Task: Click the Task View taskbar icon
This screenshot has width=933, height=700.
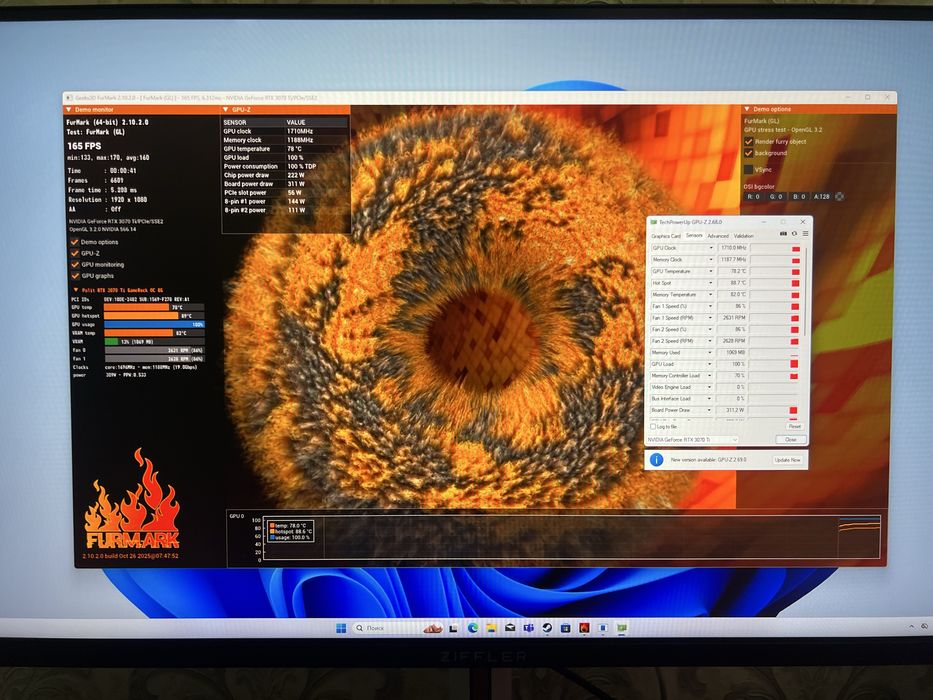Action: coord(453,628)
